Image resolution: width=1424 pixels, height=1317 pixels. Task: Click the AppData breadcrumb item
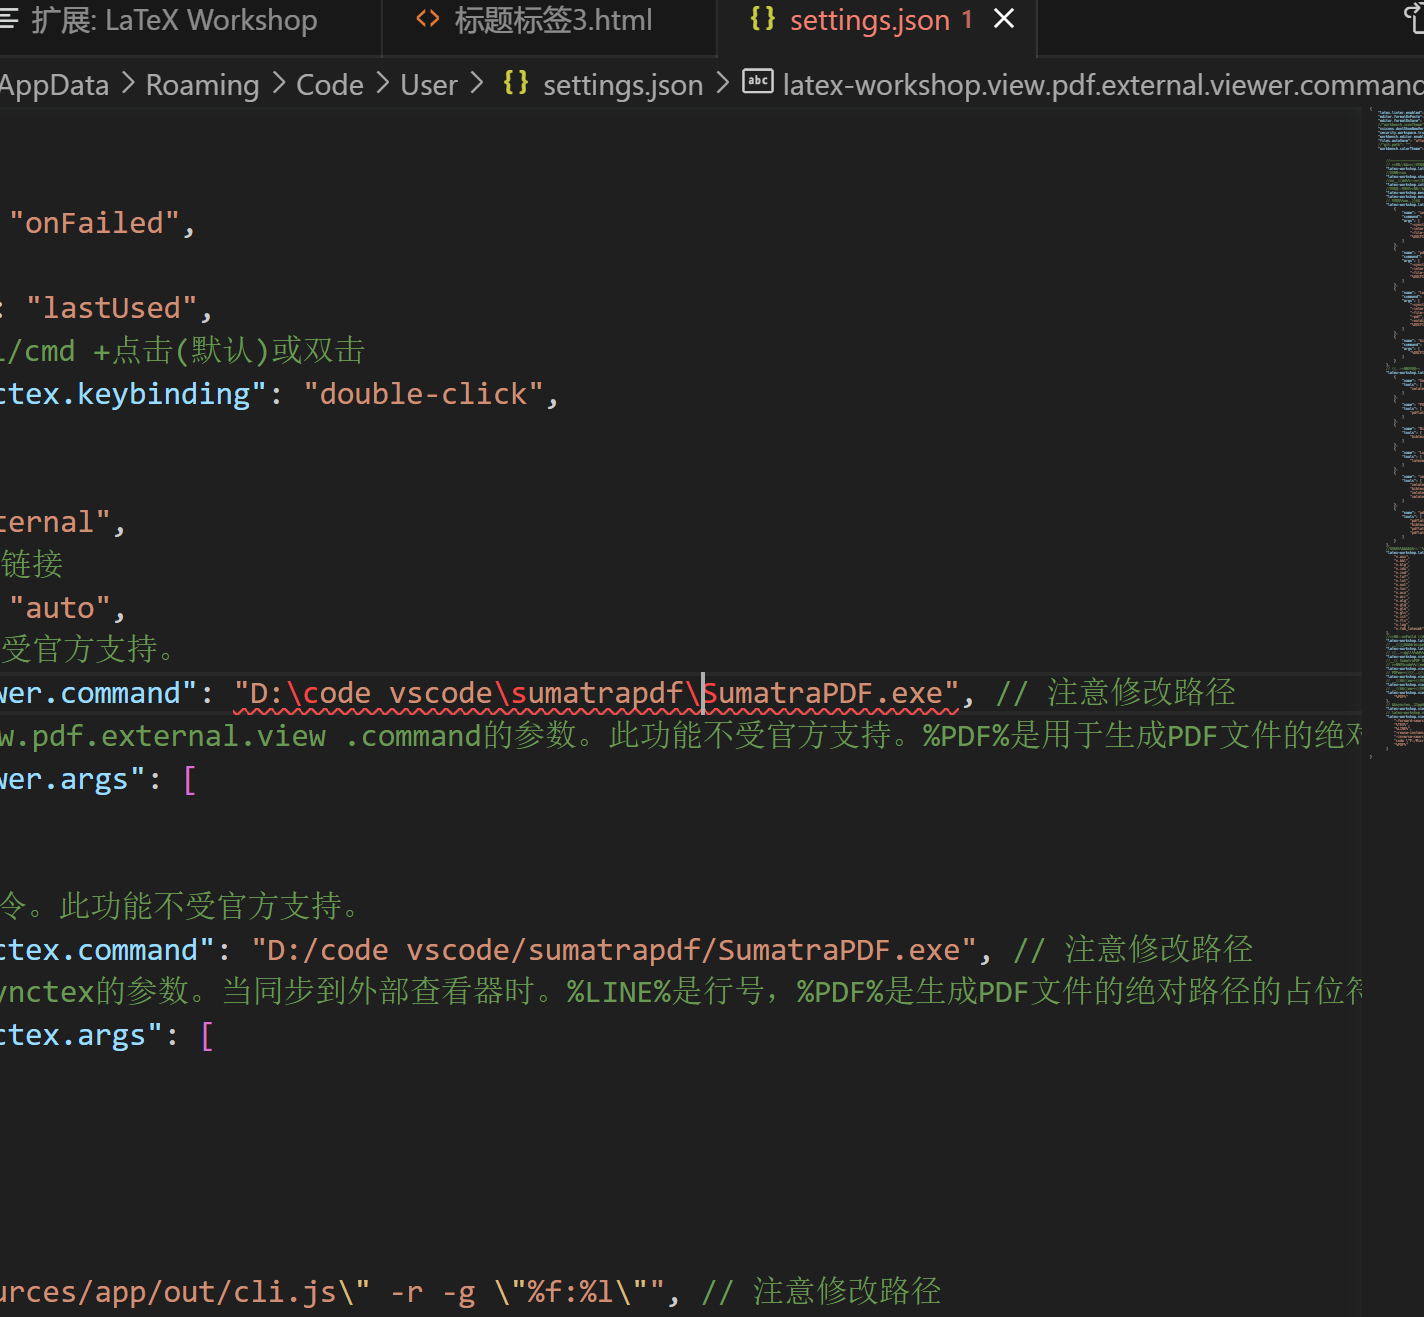click(x=54, y=84)
